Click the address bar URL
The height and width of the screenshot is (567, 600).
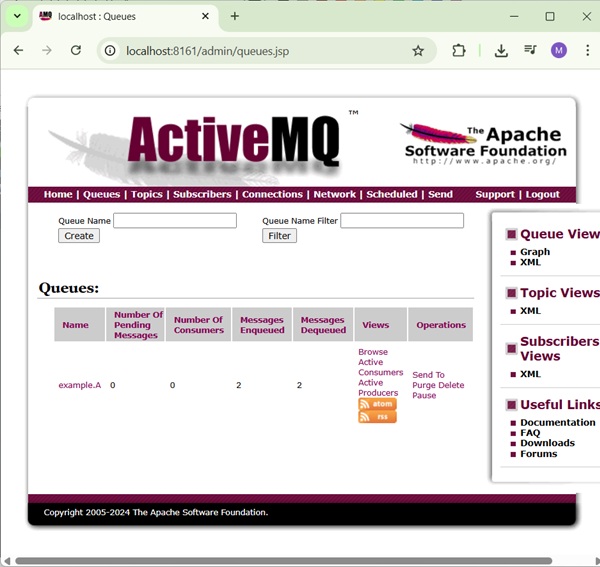[x=207, y=51]
